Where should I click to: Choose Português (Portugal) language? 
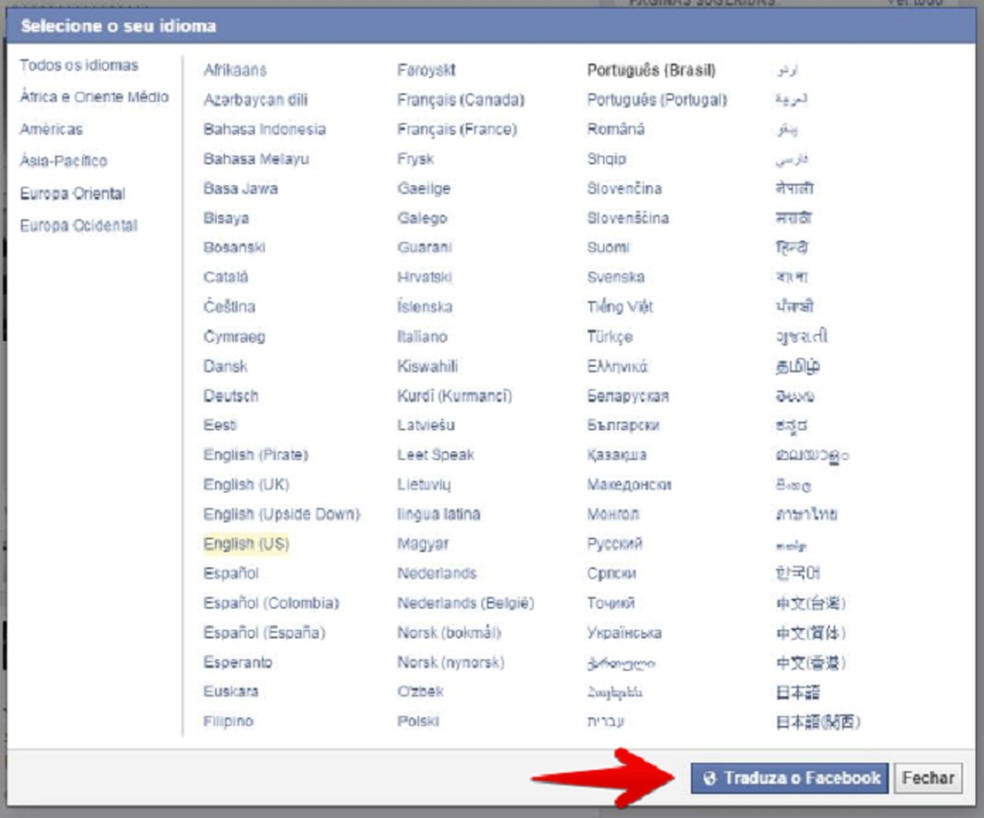click(657, 100)
